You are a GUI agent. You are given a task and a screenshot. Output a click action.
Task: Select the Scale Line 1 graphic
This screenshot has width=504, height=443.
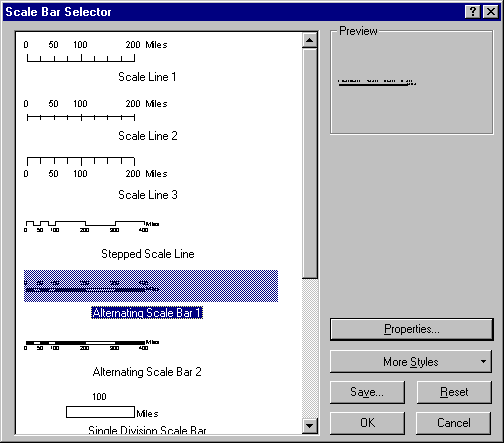click(95, 51)
